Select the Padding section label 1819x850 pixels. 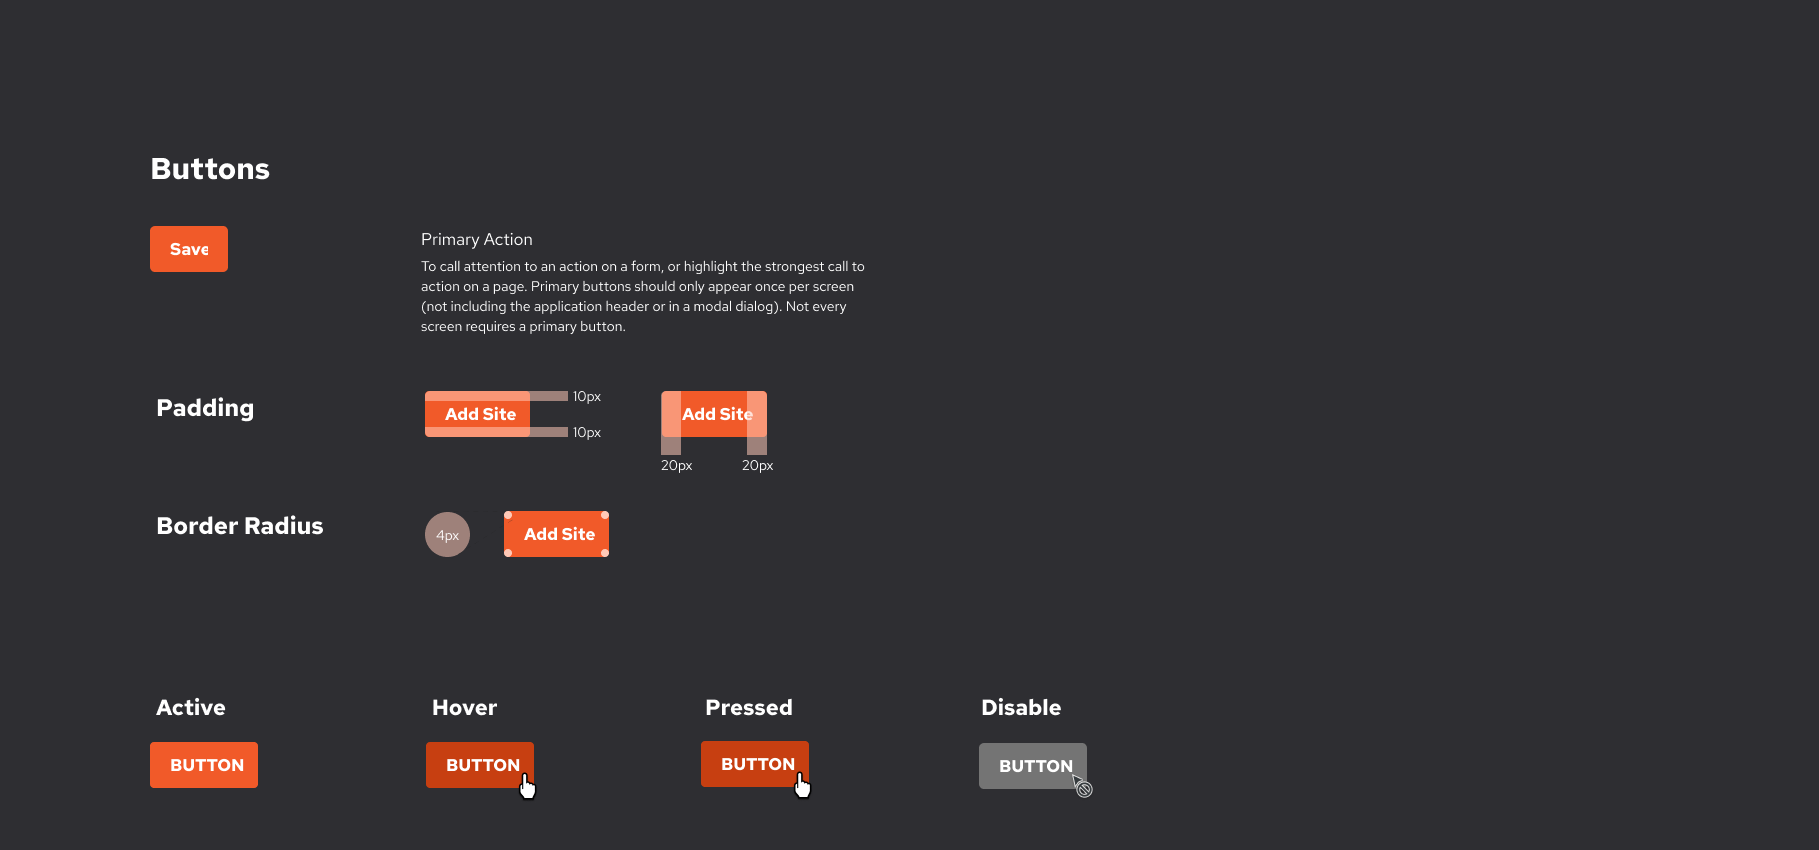pyautogui.click(x=205, y=408)
